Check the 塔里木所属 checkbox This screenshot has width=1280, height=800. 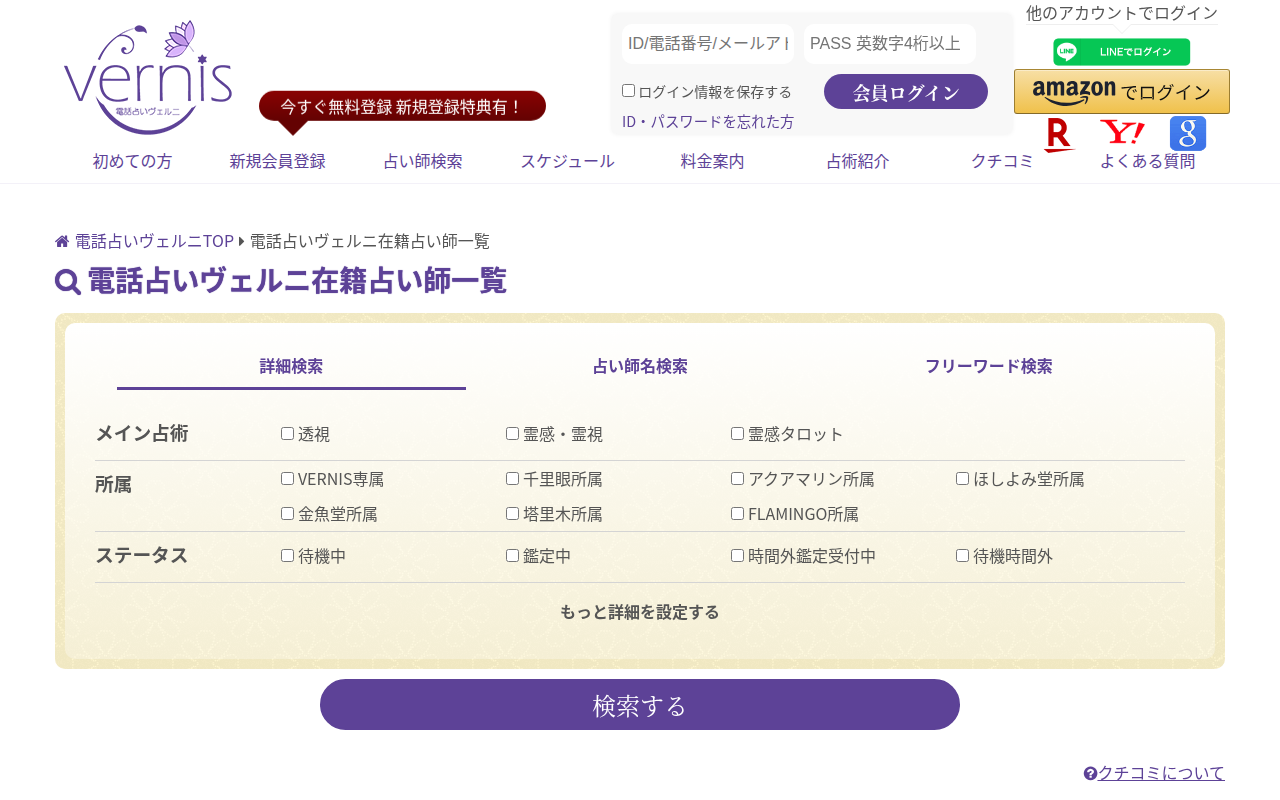pyautogui.click(x=512, y=513)
